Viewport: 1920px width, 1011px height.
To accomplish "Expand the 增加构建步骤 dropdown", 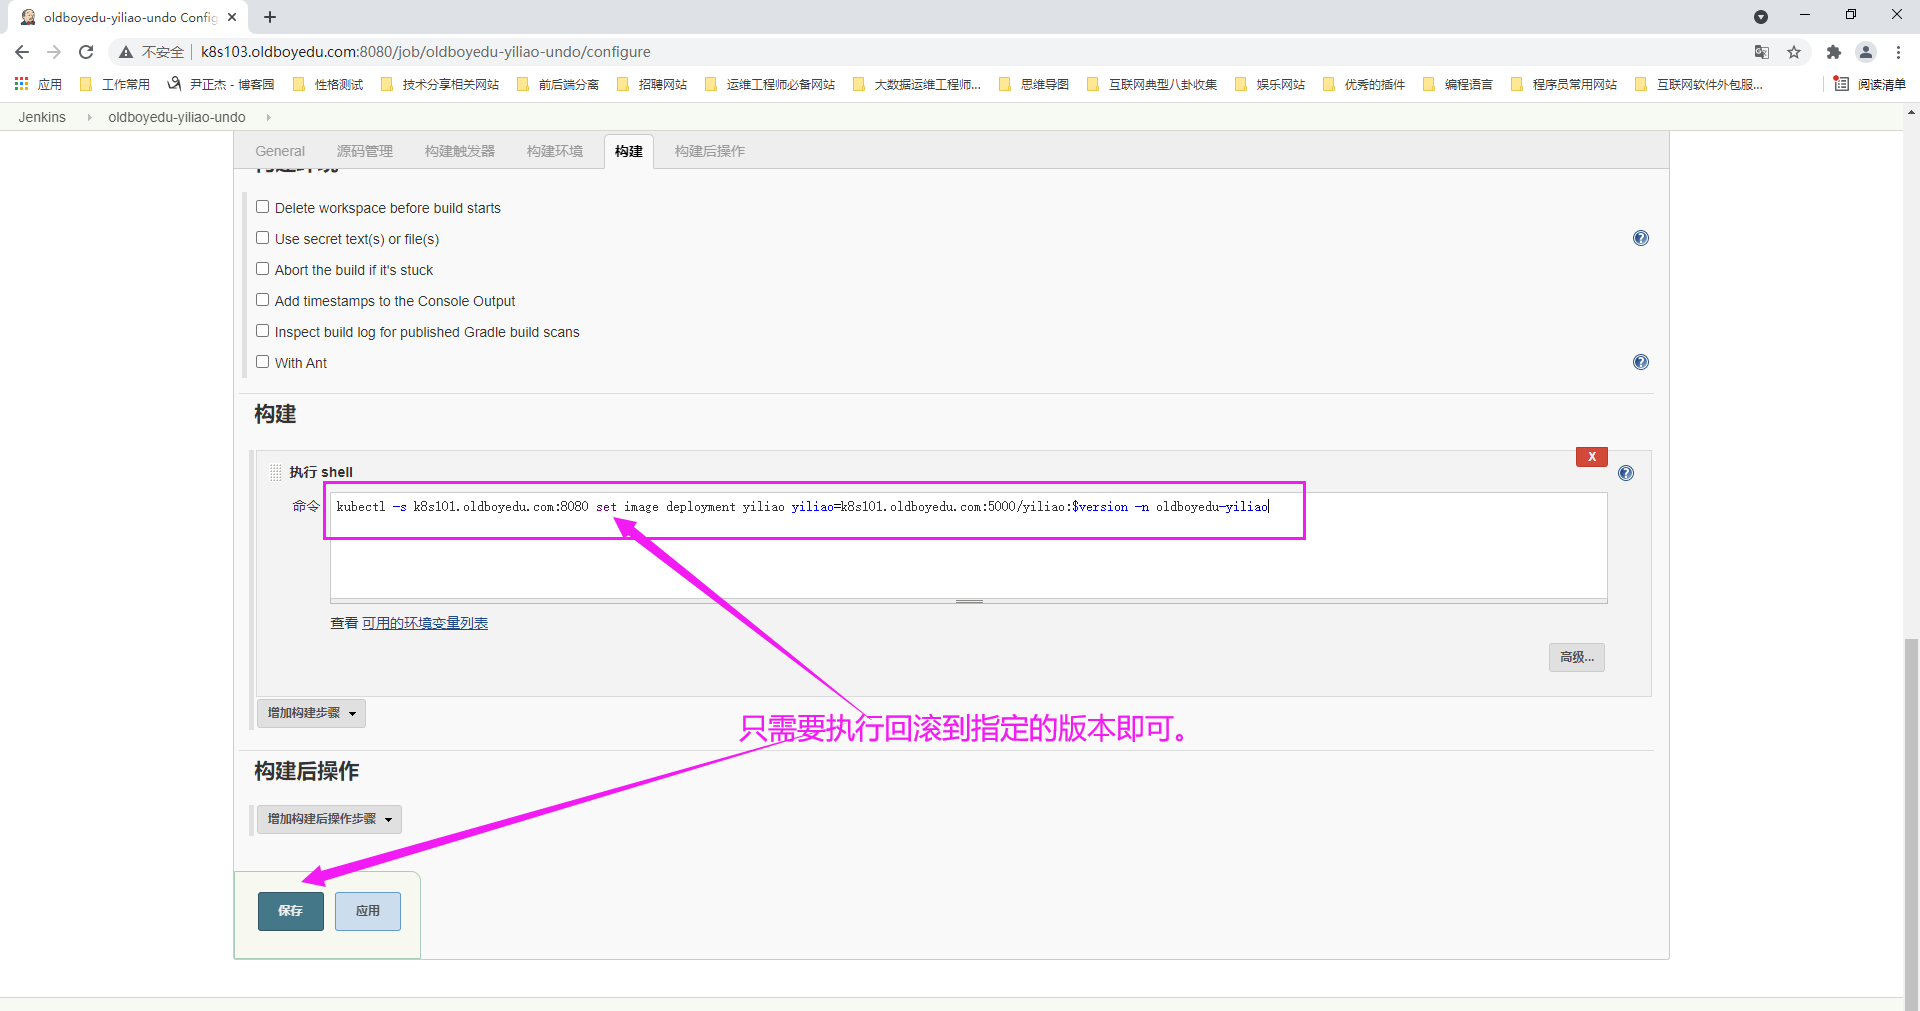I will click(x=311, y=713).
